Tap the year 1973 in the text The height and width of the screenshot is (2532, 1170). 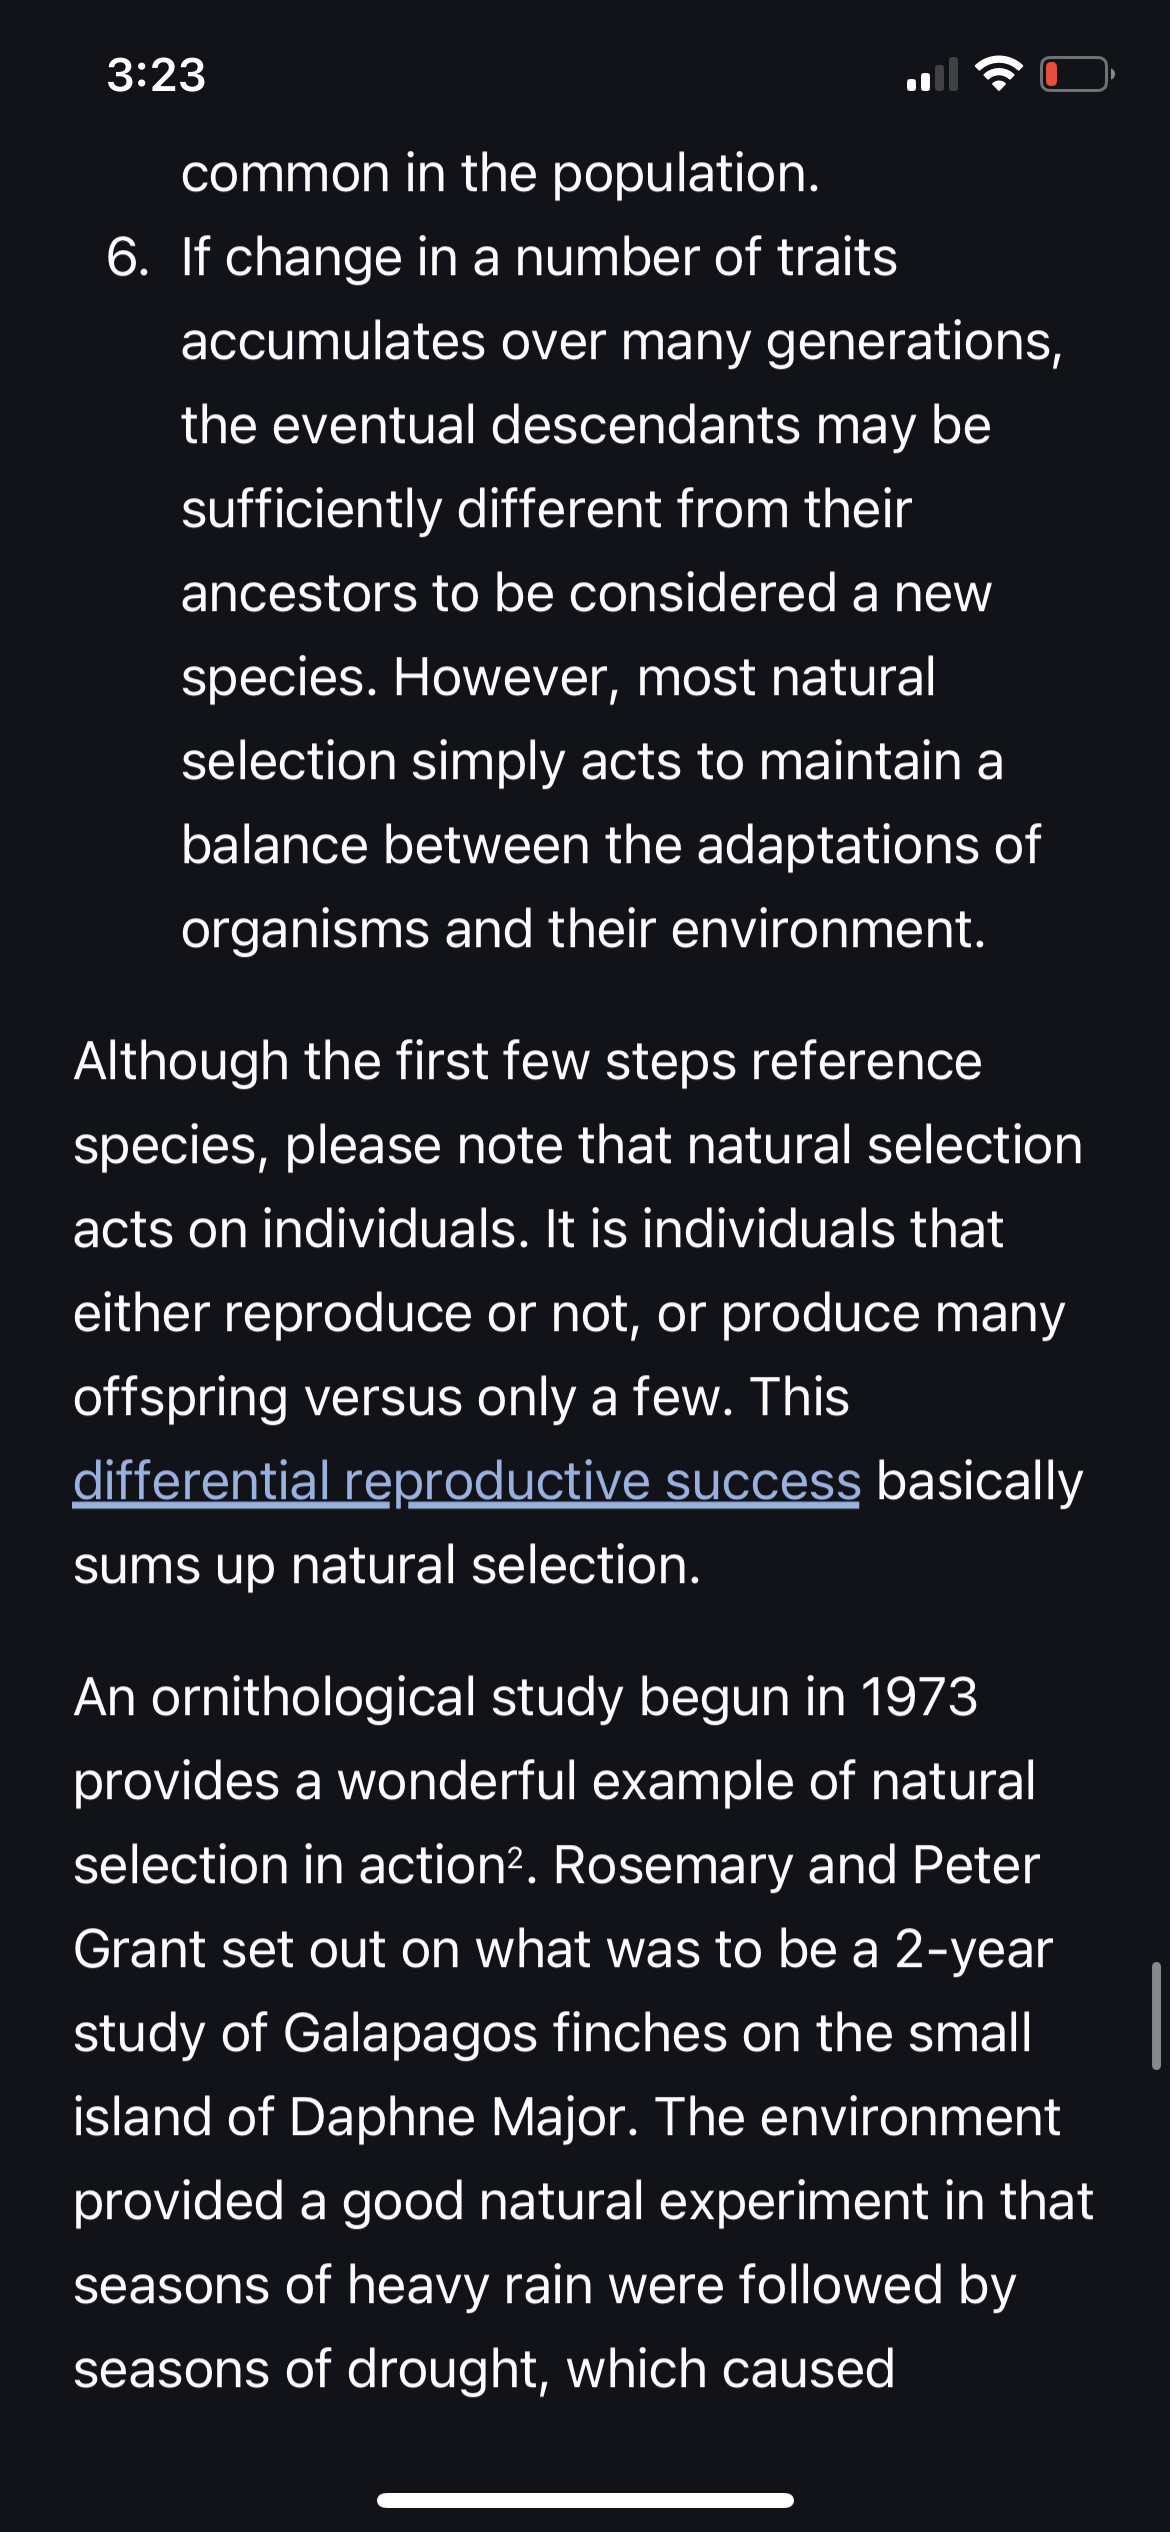[x=918, y=1697]
